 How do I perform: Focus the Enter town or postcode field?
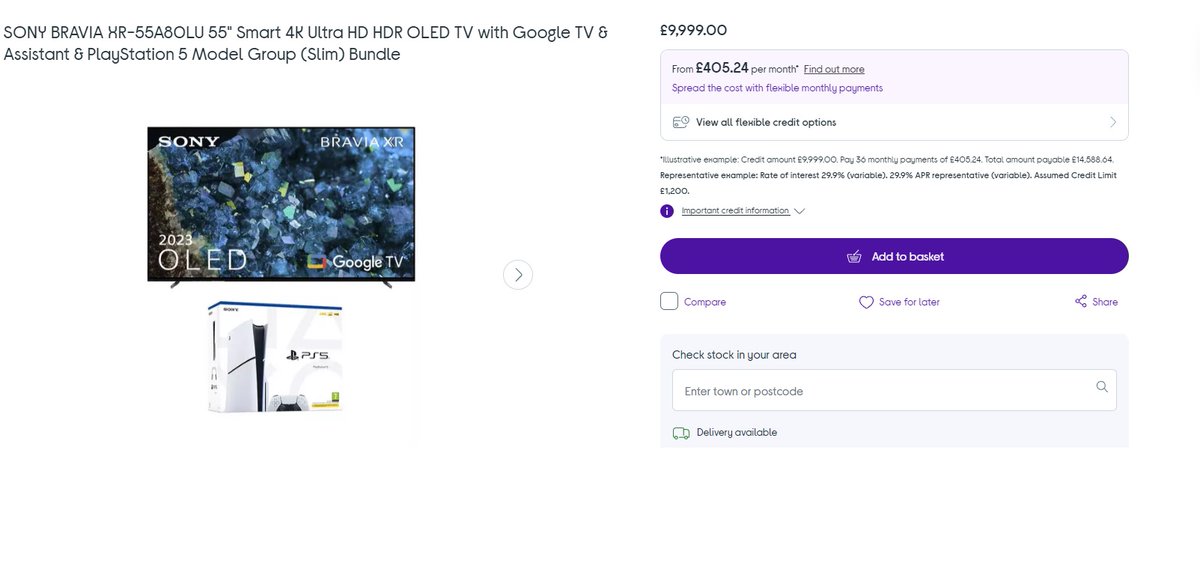point(894,390)
